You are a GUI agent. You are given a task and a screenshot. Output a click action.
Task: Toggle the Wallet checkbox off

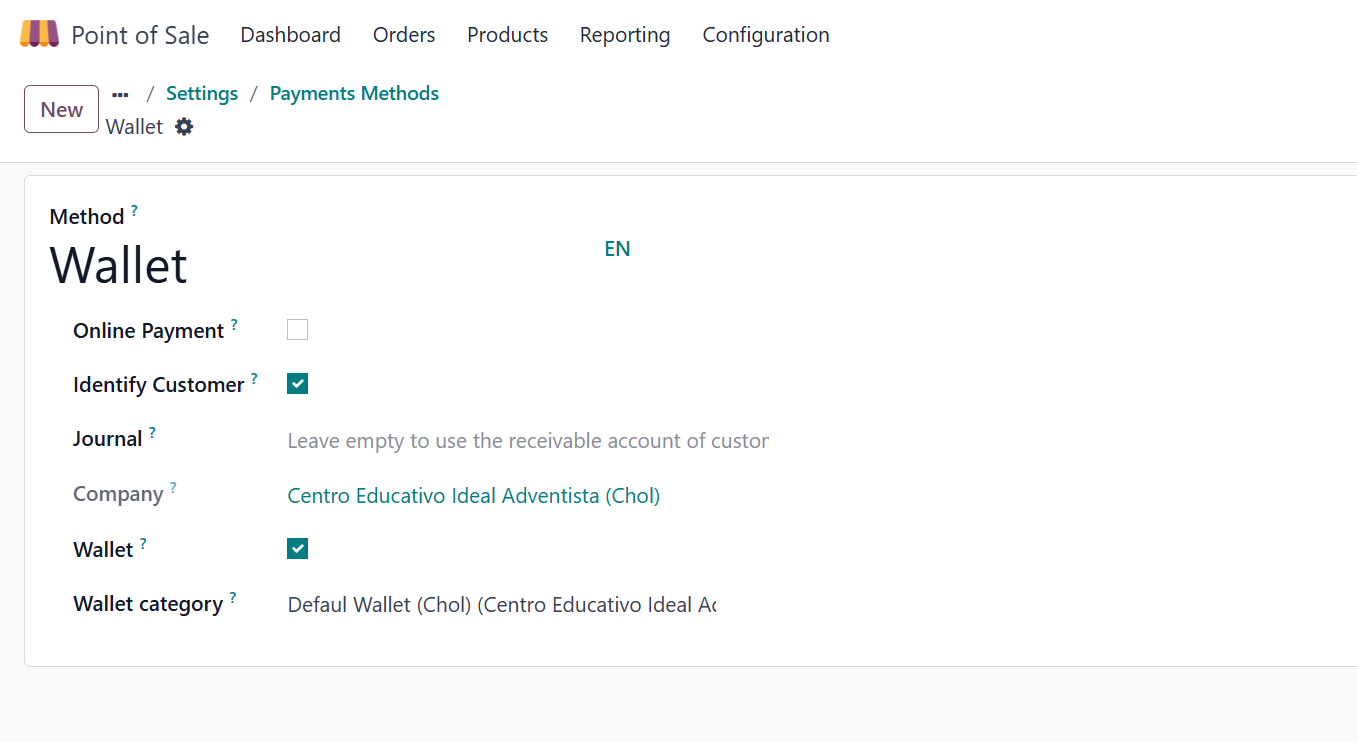[x=297, y=549]
